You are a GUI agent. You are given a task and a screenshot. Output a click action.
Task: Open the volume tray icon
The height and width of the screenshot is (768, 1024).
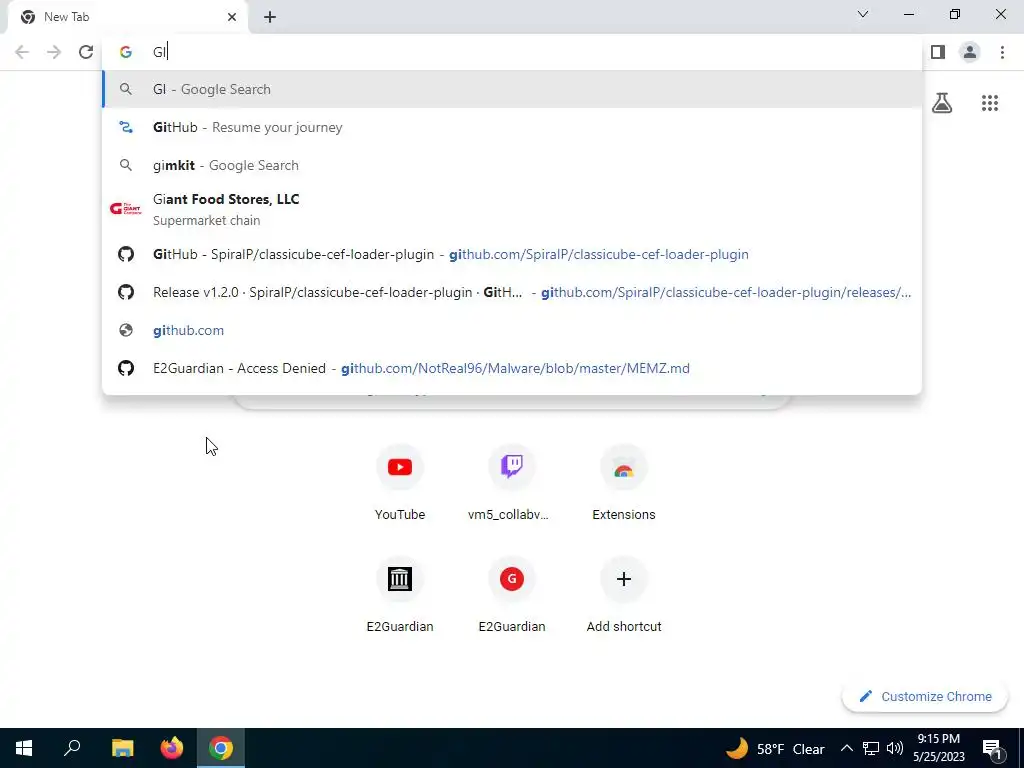(x=895, y=748)
